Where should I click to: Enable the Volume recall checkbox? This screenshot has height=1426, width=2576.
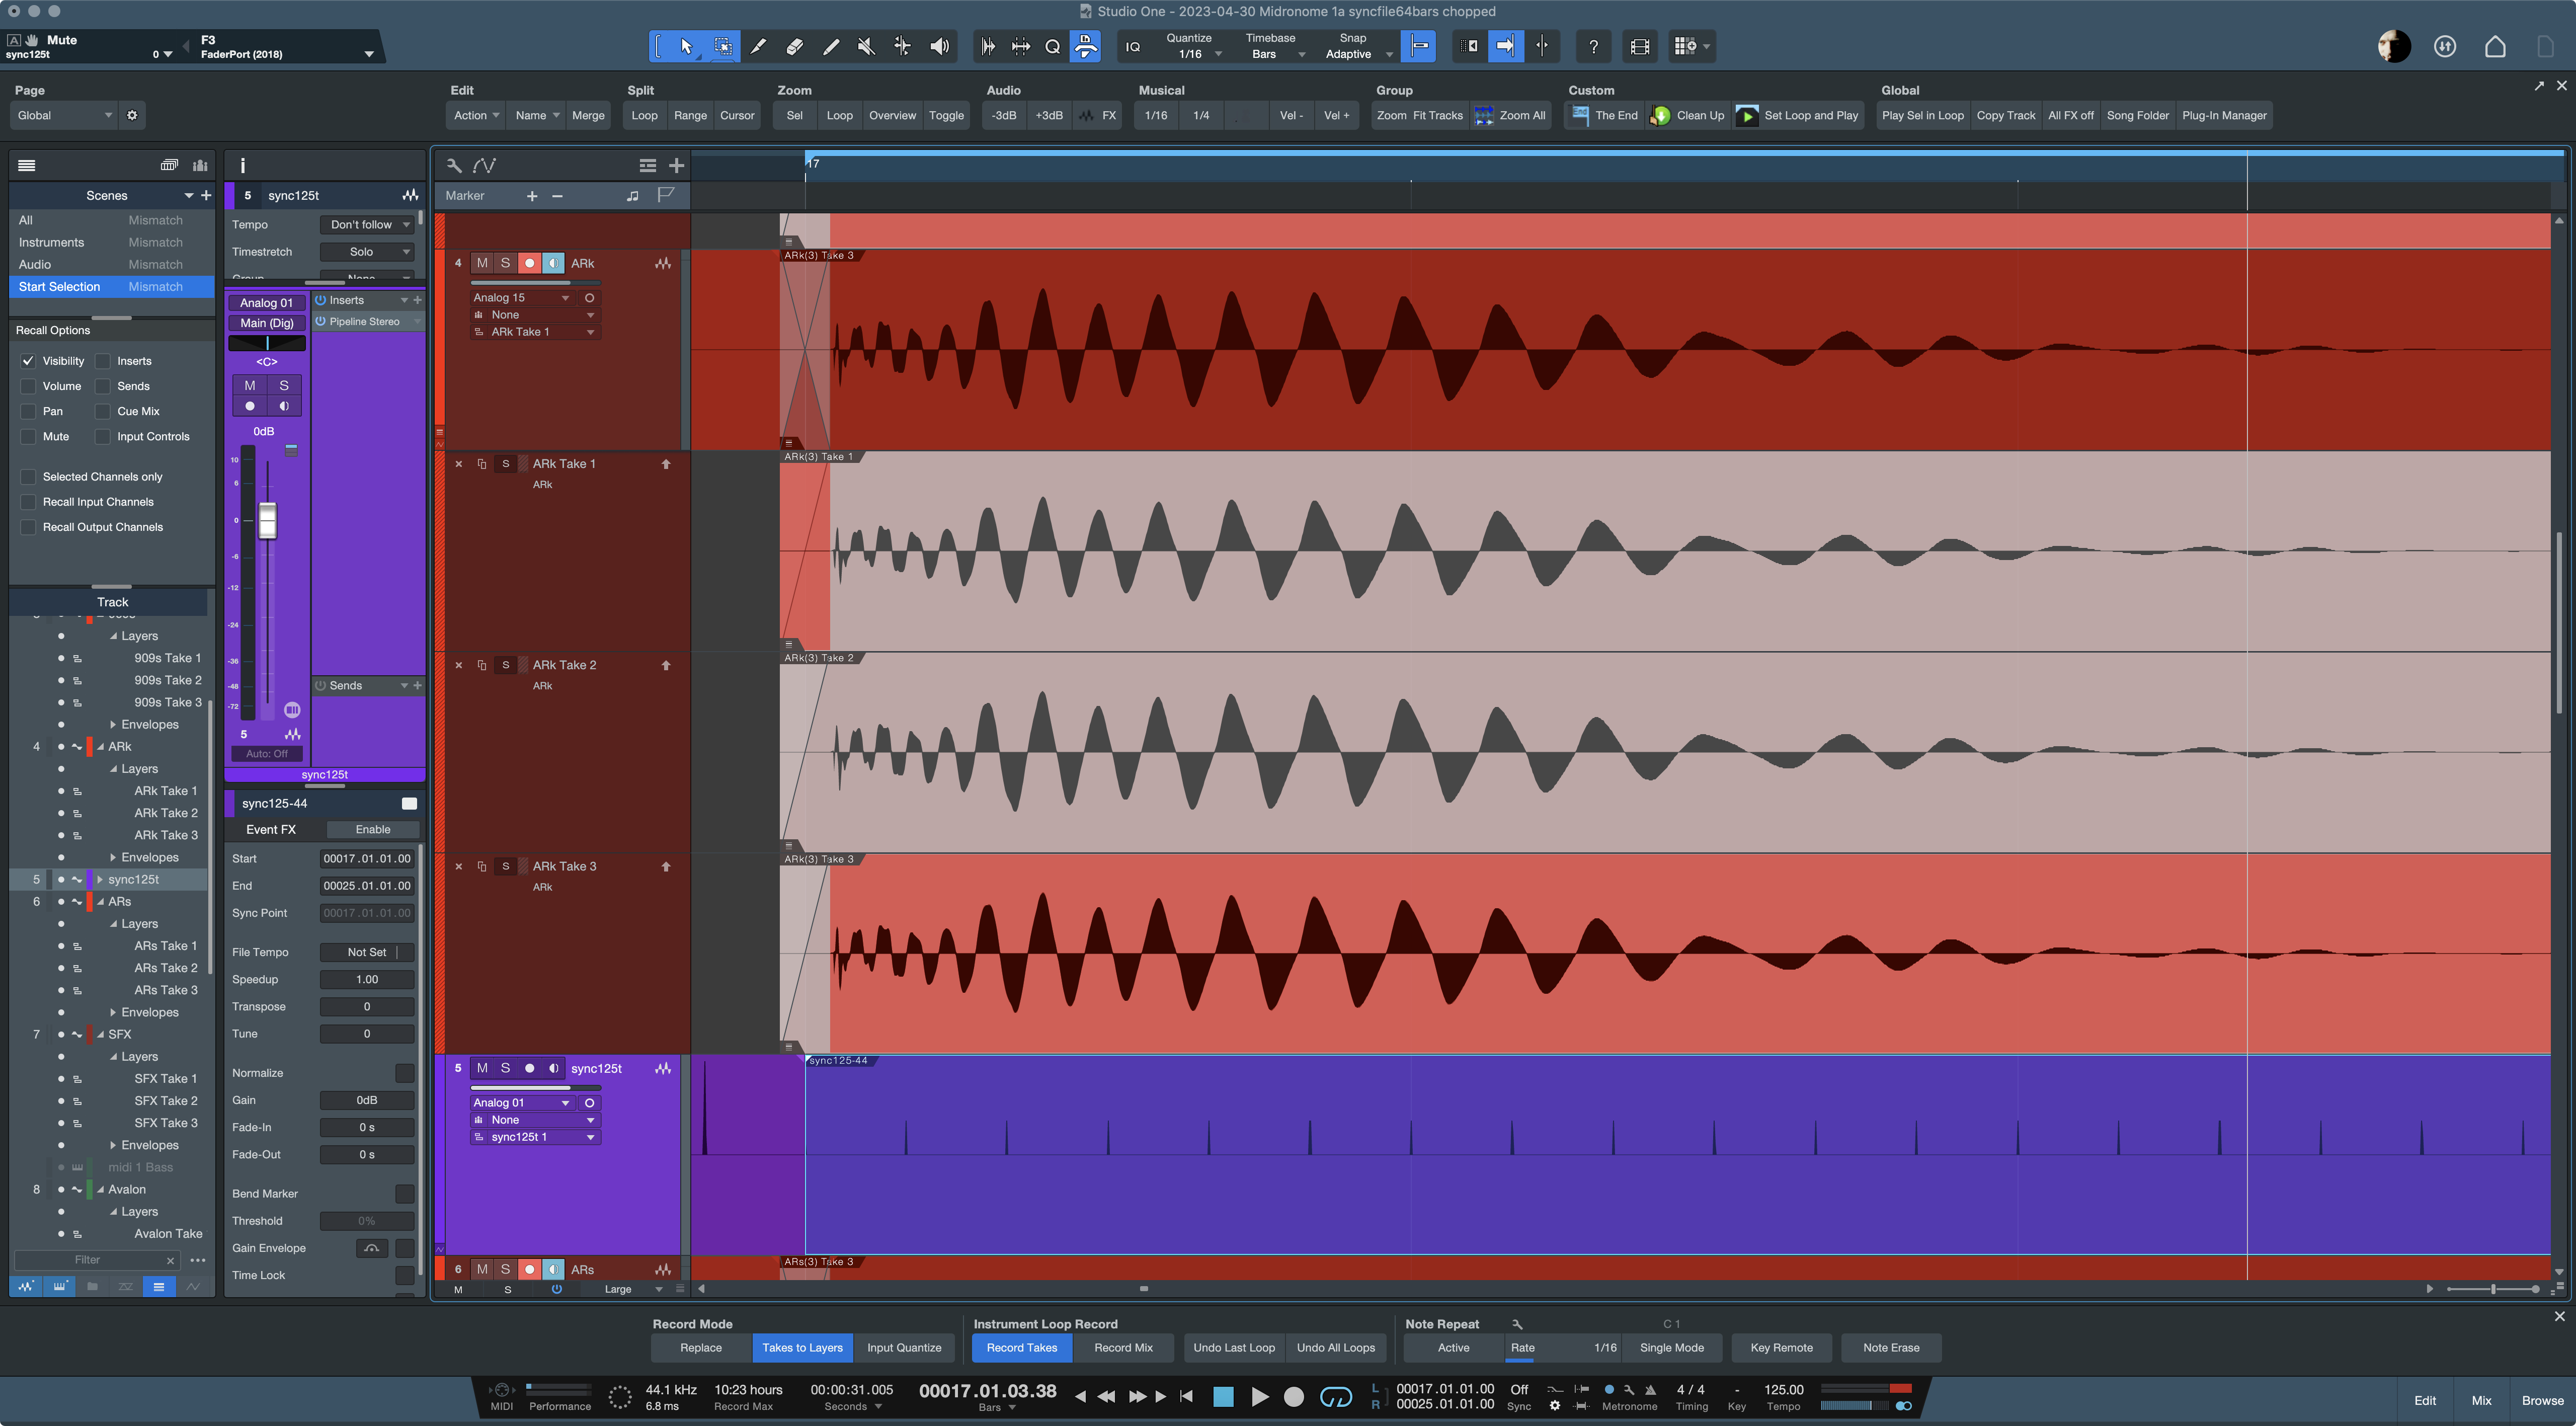(28, 386)
